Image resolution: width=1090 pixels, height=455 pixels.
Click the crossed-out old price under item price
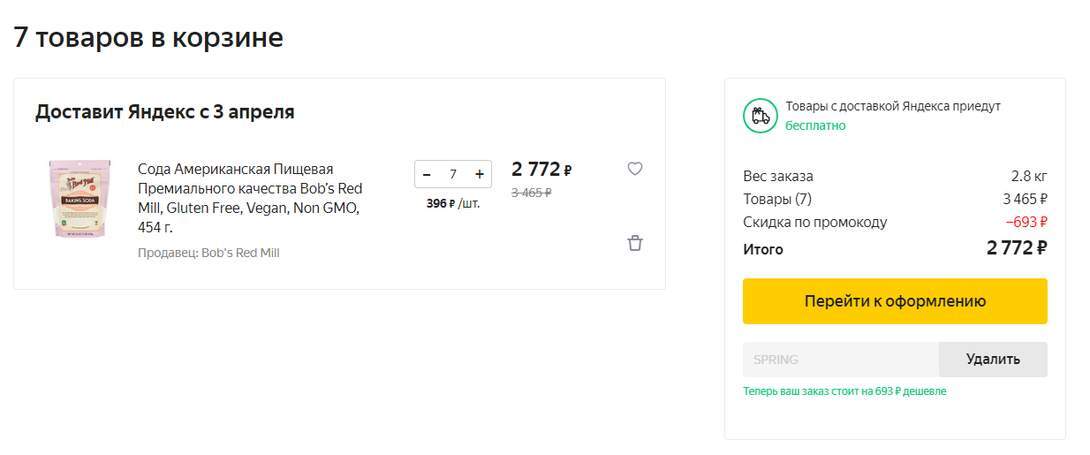531,192
